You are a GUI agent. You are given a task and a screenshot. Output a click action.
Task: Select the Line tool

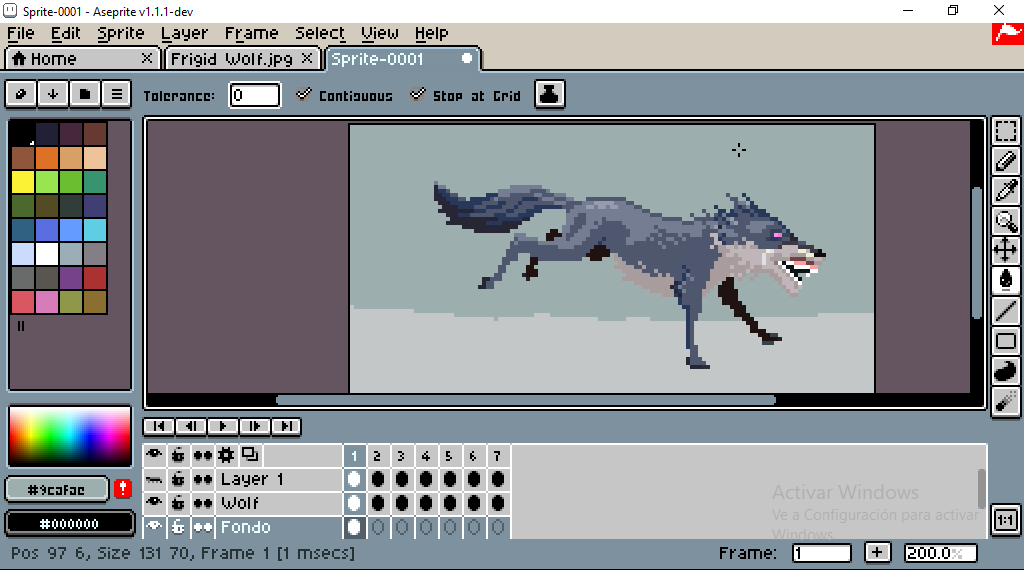coord(1006,311)
